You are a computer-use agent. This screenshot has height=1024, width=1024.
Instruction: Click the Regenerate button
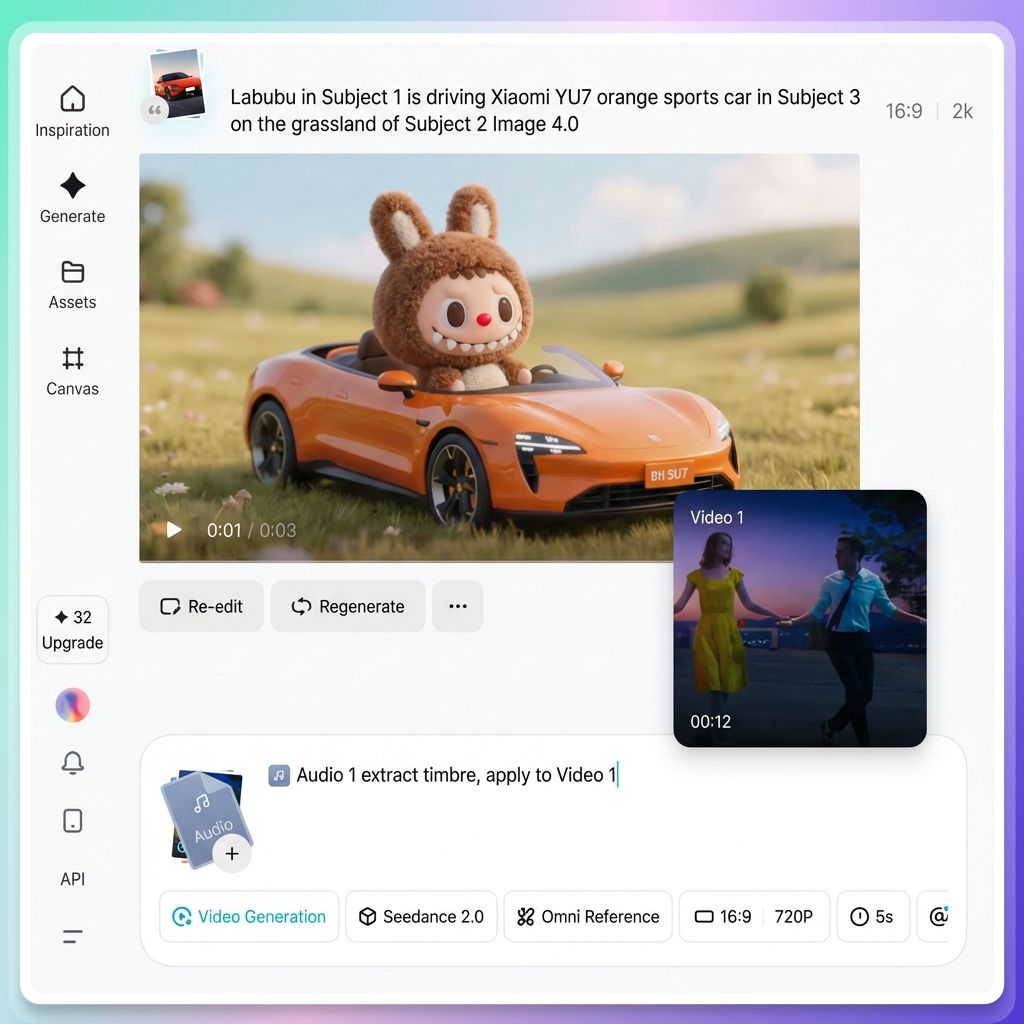(x=348, y=607)
